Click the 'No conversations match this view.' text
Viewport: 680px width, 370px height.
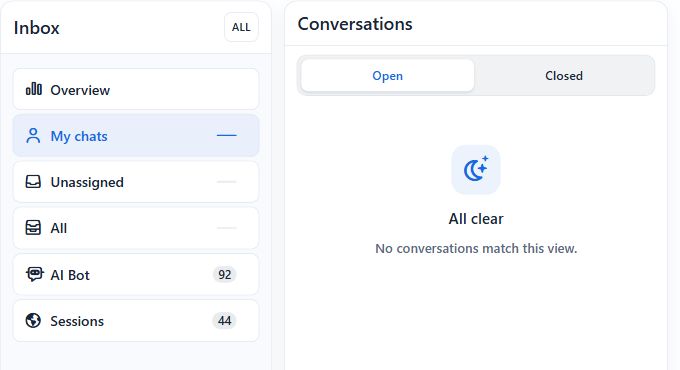click(x=476, y=249)
